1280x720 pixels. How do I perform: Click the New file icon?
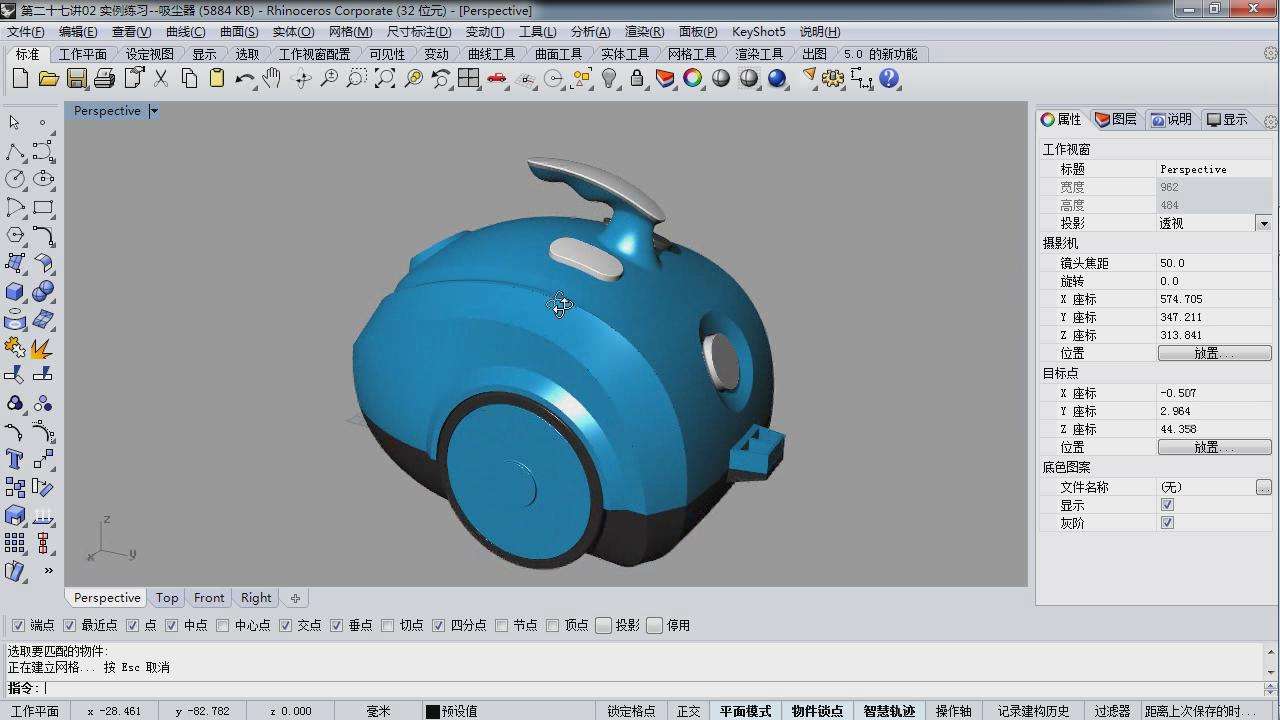tap(20, 78)
